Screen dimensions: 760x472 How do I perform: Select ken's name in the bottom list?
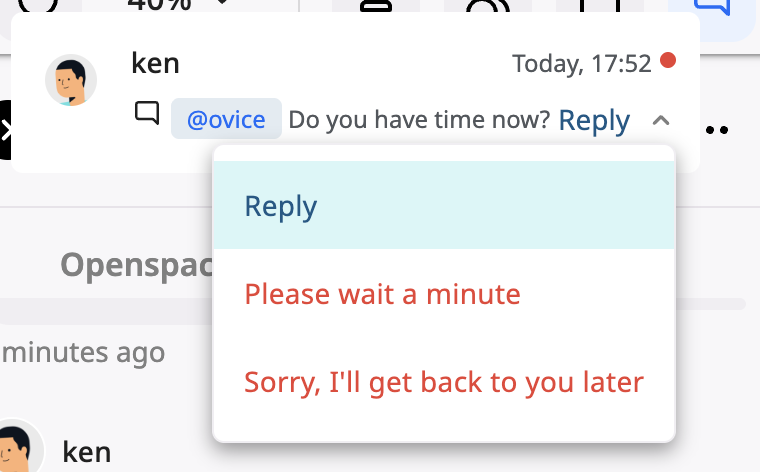click(87, 451)
